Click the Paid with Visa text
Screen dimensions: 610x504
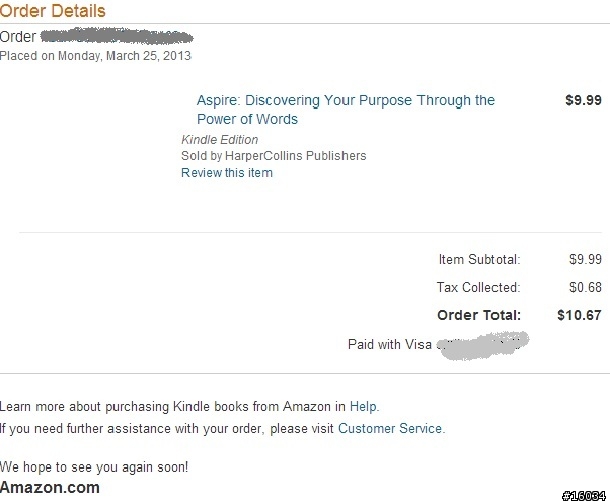[390, 344]
